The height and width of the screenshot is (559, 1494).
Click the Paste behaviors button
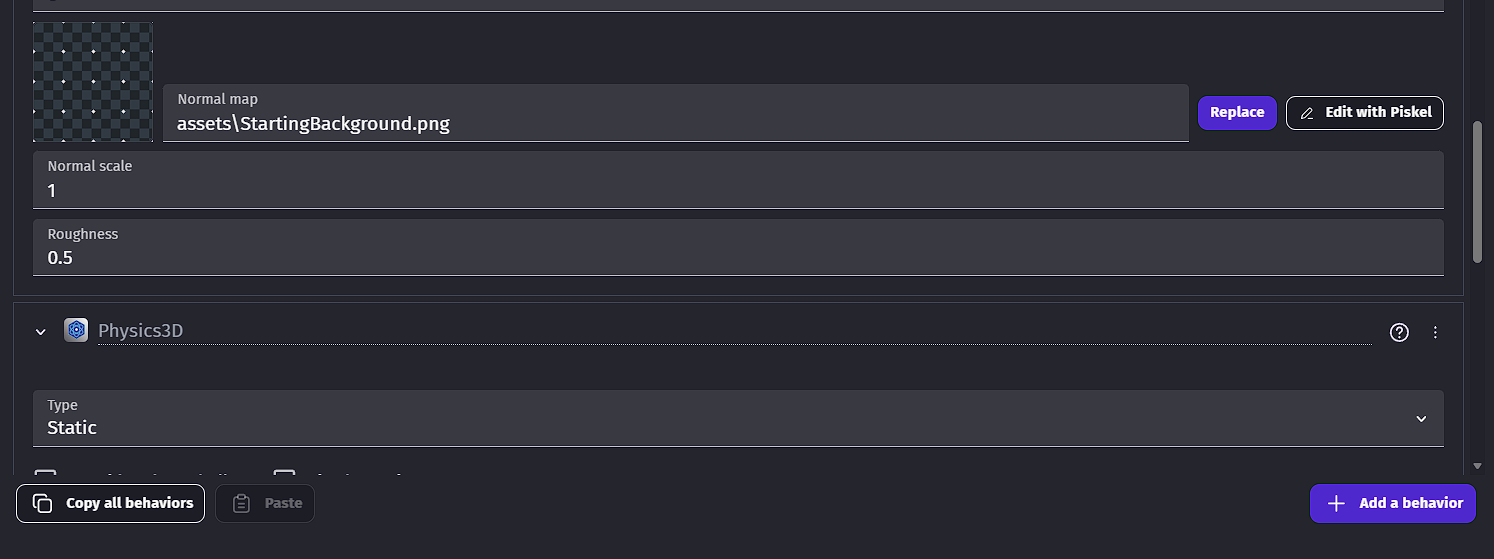[x=265, y=503]
